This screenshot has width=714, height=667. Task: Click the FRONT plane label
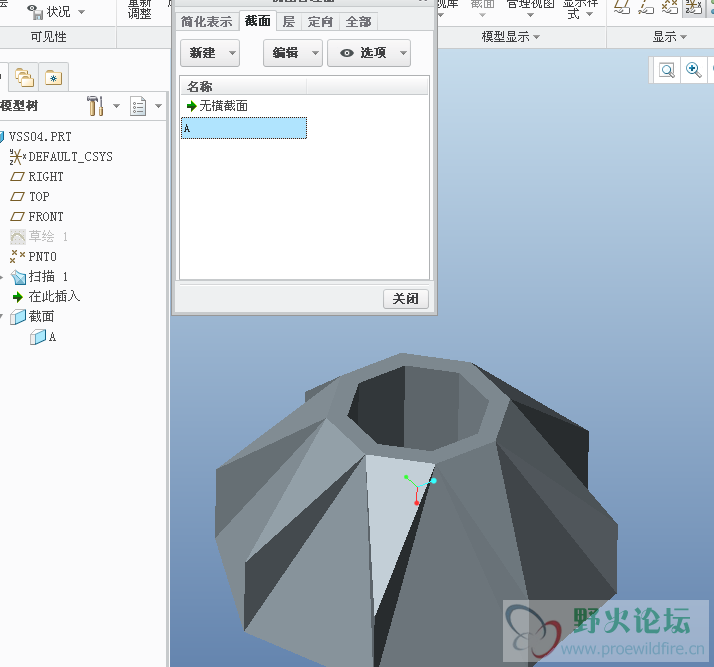[x=46, y=217]
